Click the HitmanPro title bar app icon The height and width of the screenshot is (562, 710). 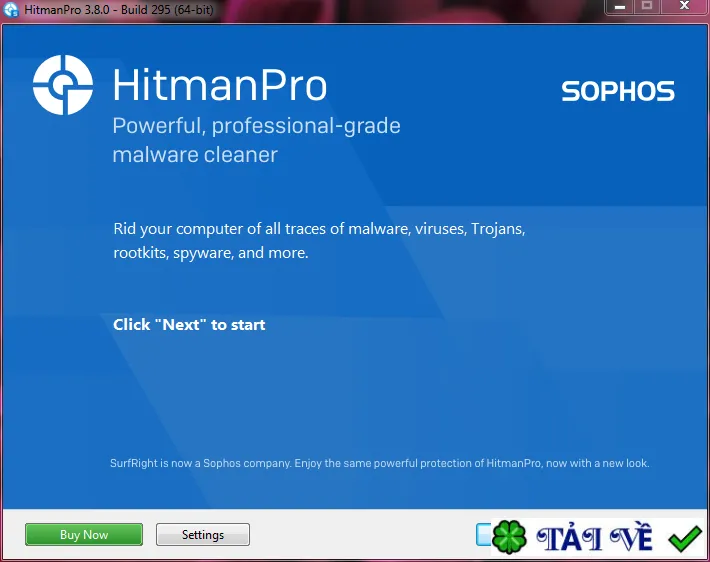(x=11, y=10)
